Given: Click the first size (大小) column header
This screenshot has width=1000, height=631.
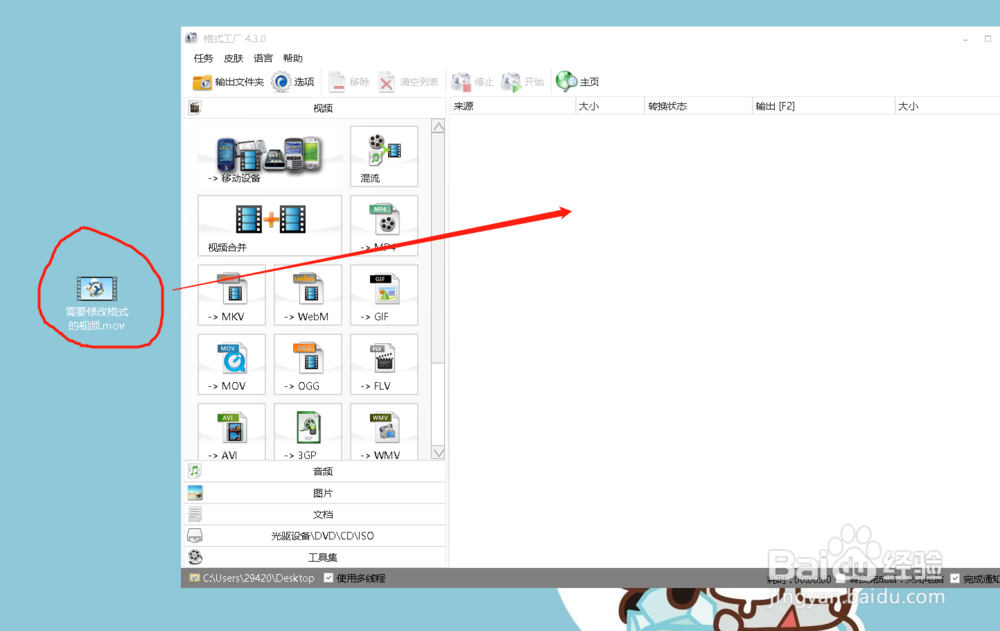Looking at the screenshot, I should (610, 106).
